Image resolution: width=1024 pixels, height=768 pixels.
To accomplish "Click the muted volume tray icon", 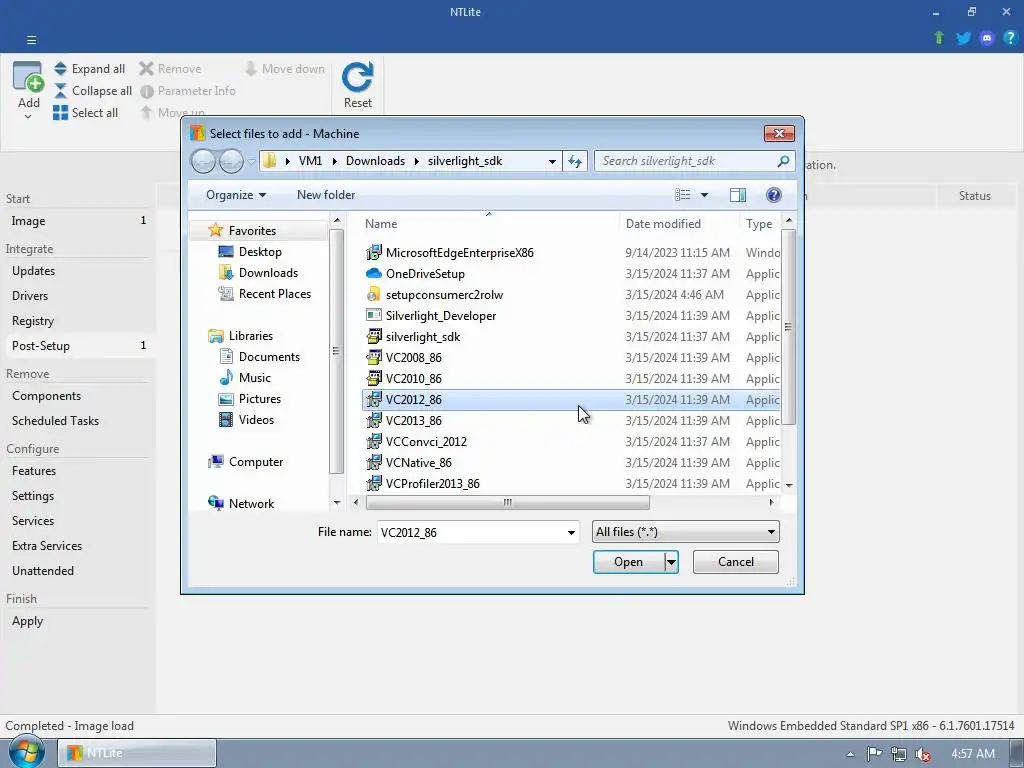I will tap(923, 754).
